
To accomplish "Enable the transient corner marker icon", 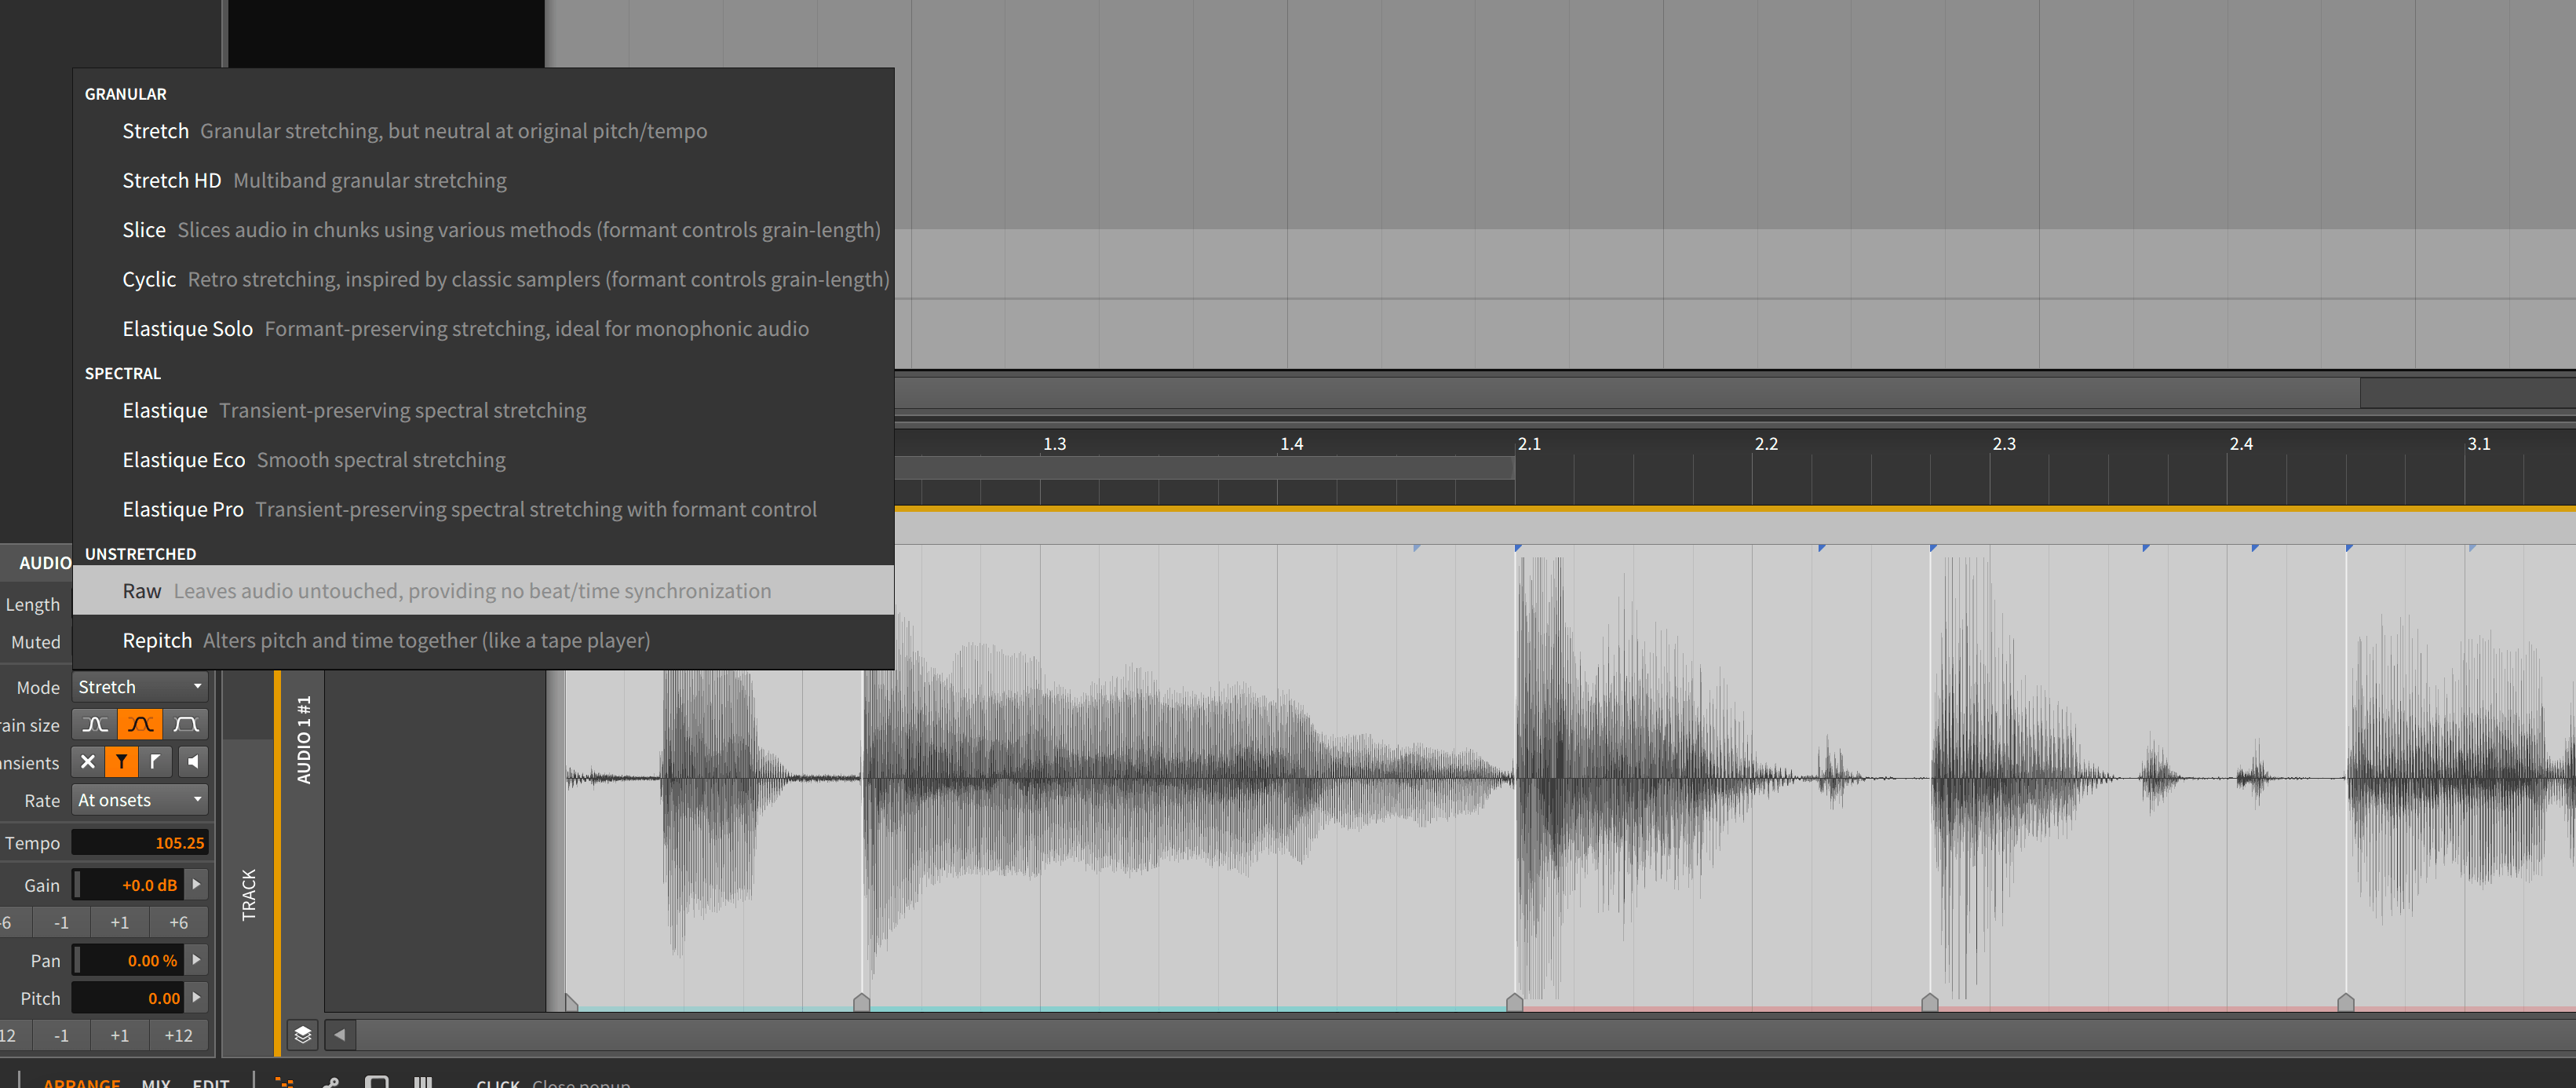I will pyautogui.click(x=156, y=761).
